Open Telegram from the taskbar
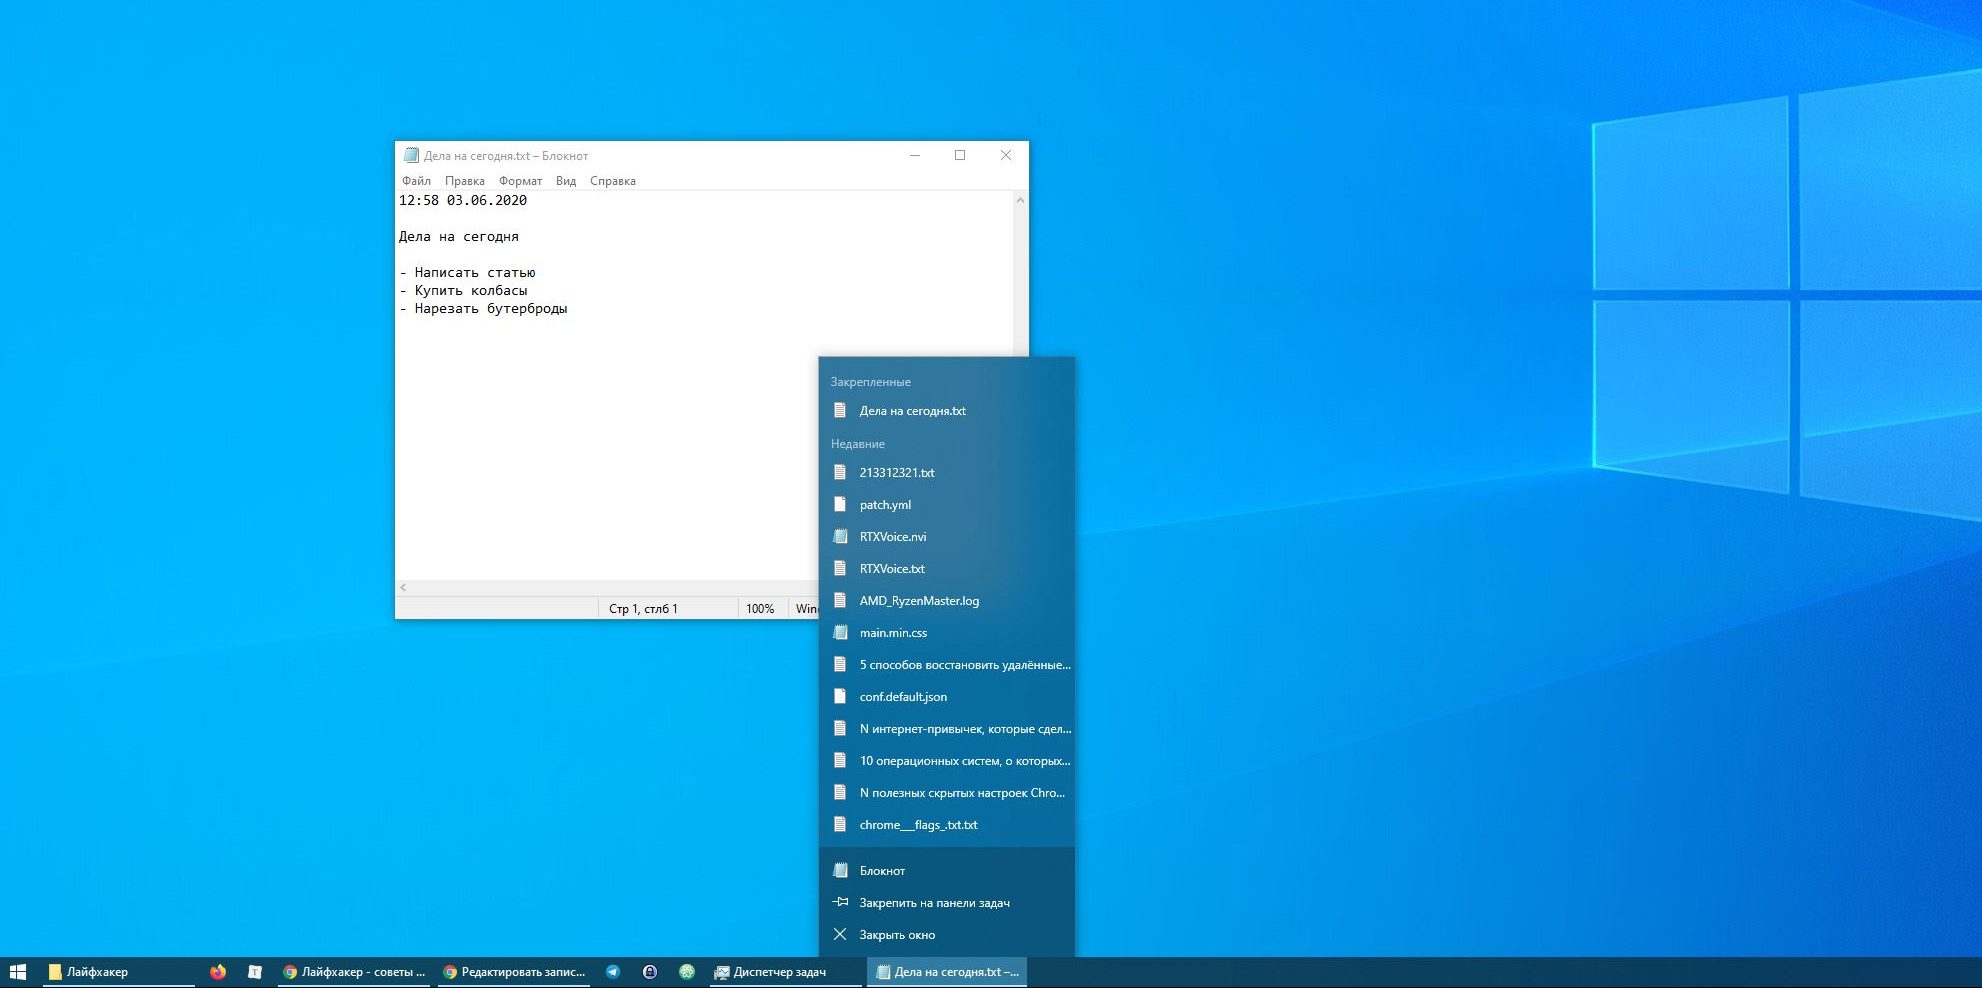 (x=613, y=971)
